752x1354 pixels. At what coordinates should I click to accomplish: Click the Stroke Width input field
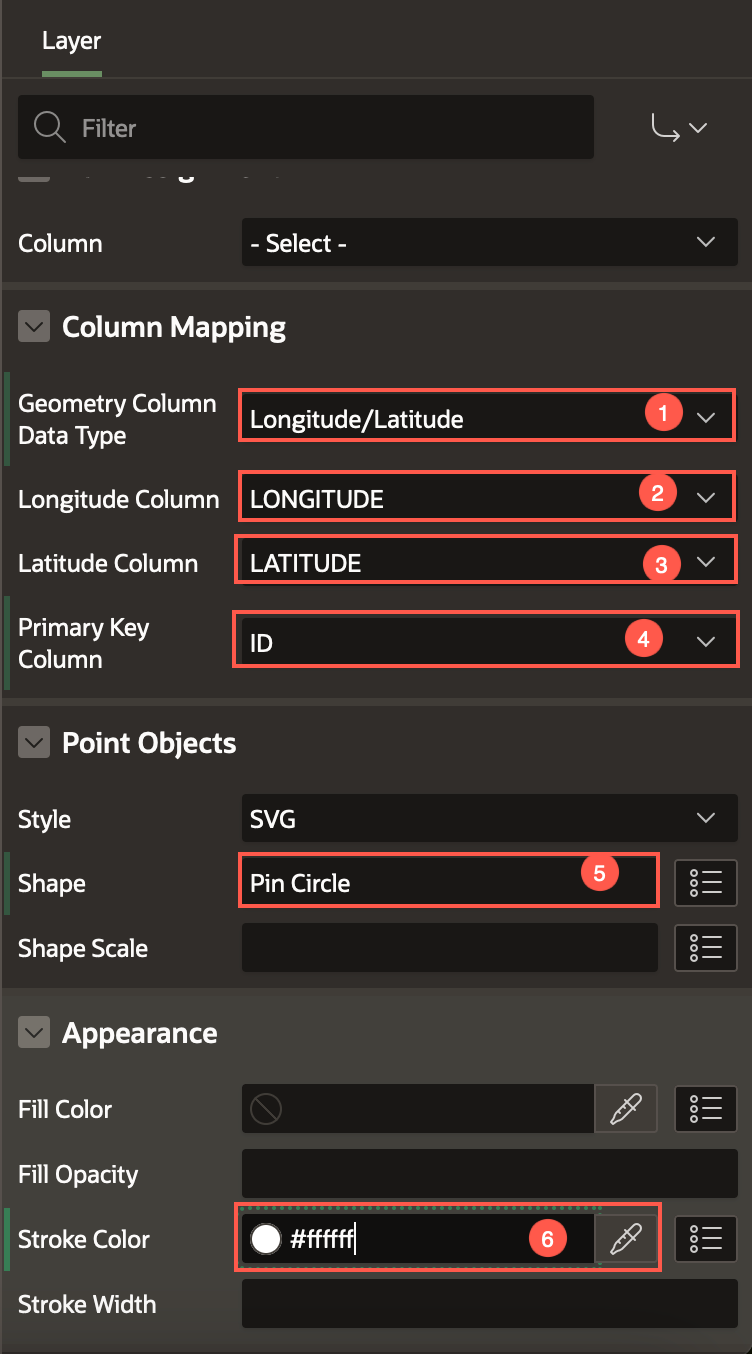(x=488, y=1304)
